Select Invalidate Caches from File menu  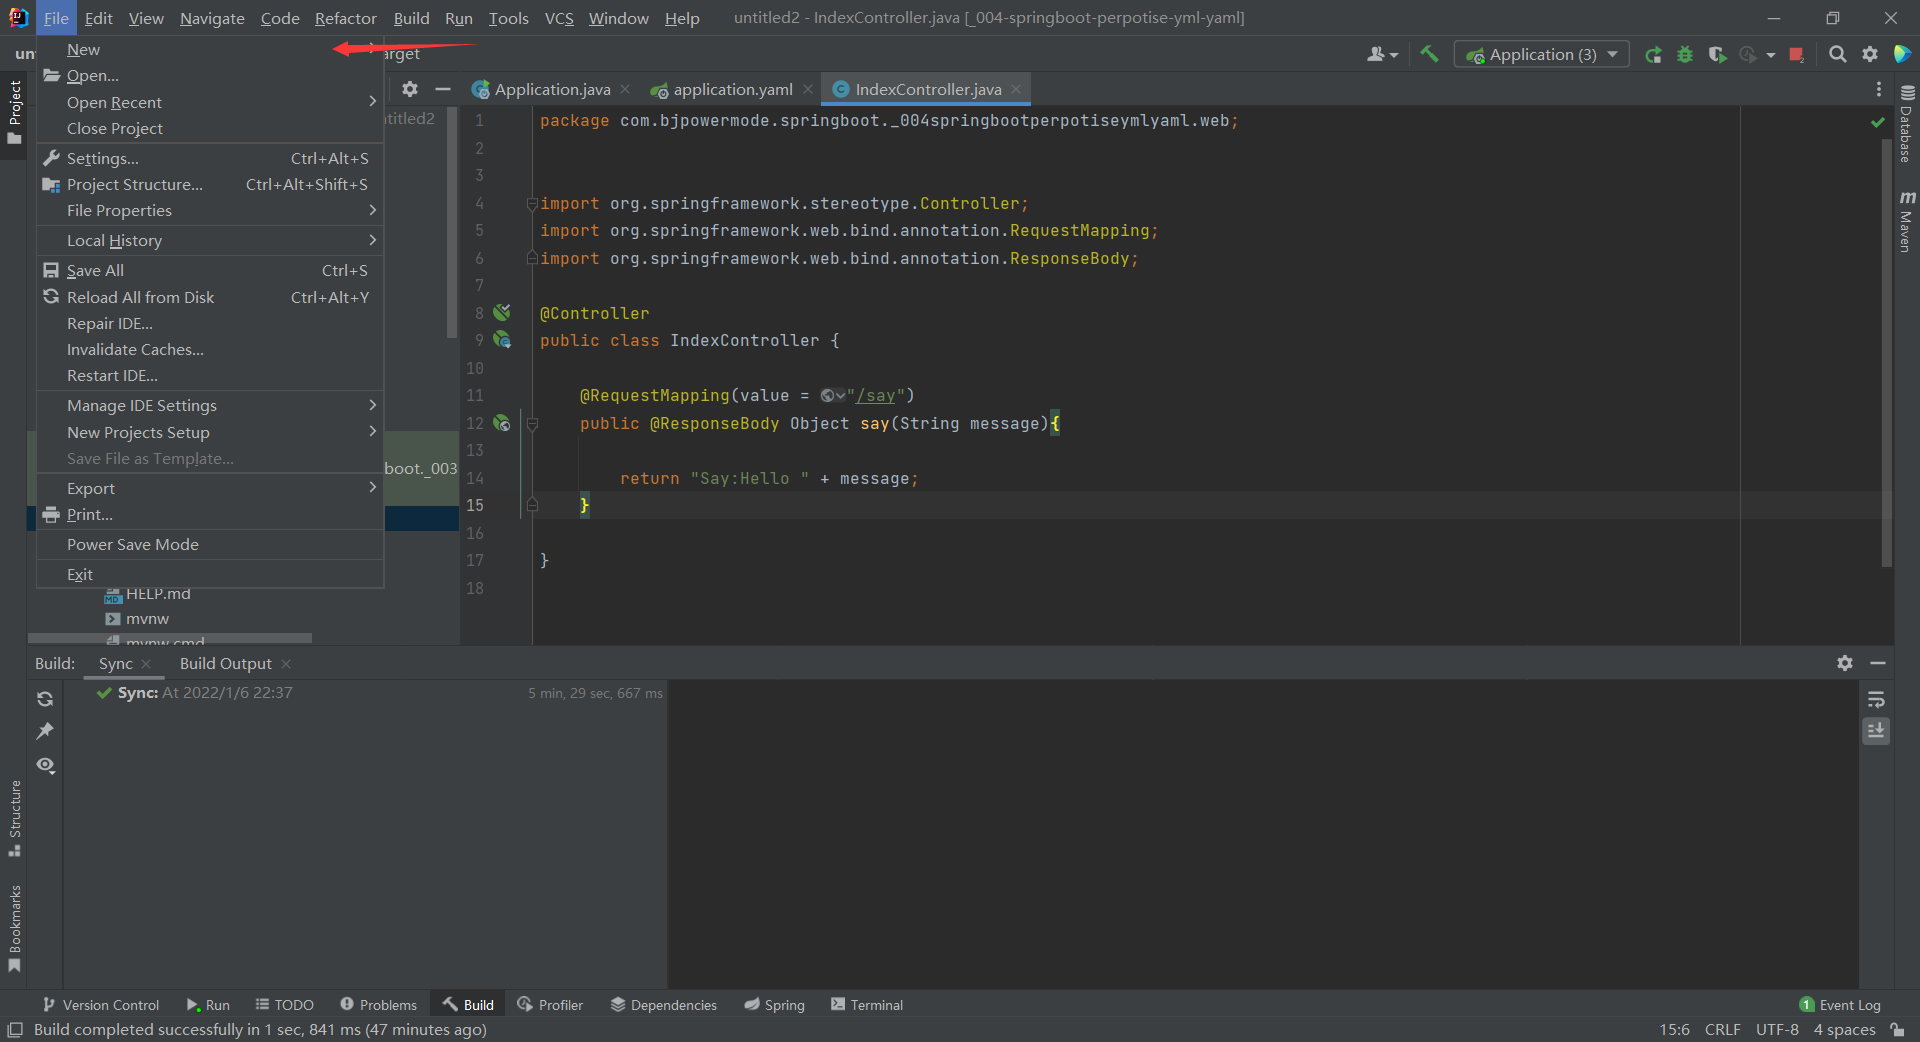(x=135, y=350)
